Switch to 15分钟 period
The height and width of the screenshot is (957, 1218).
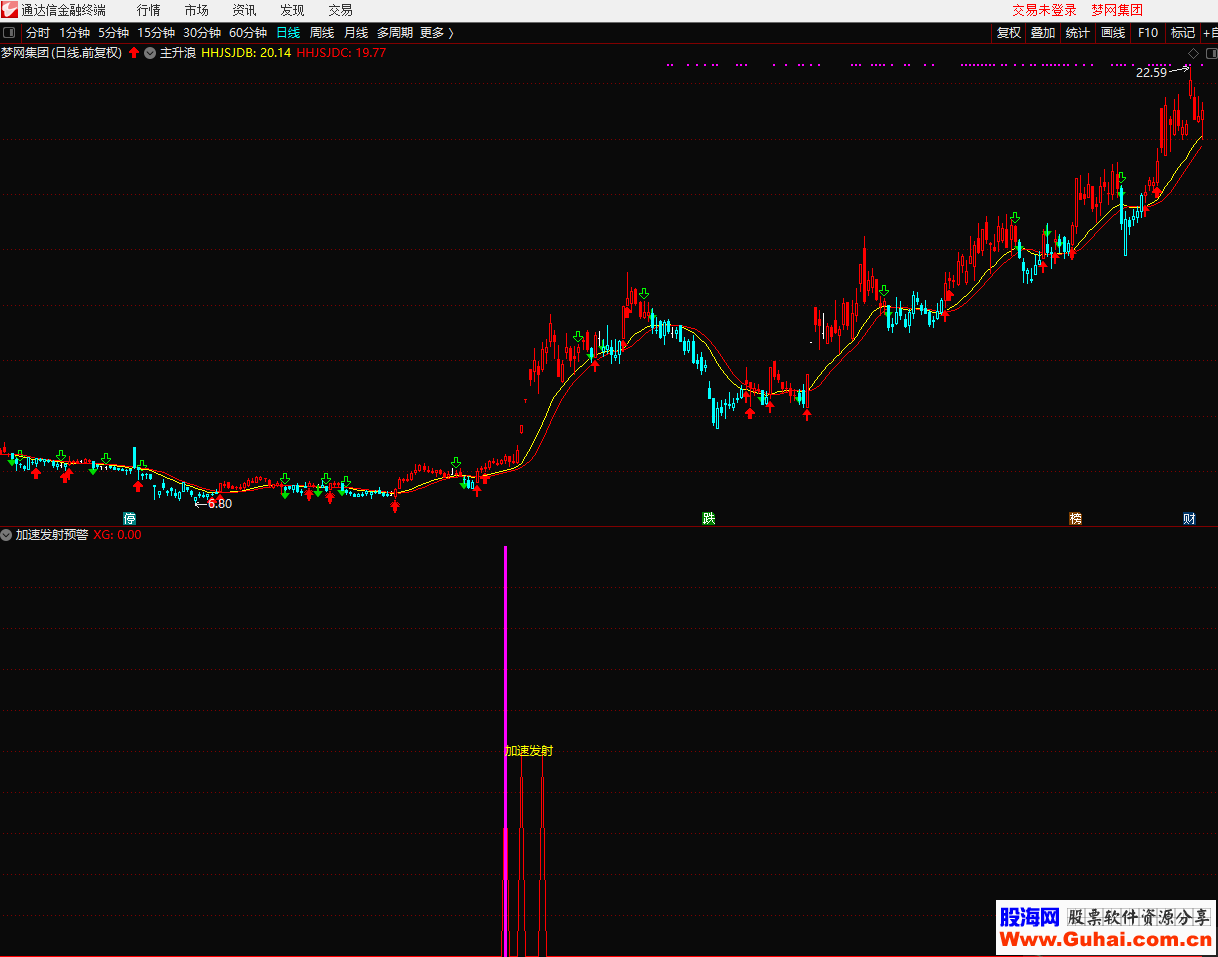tap(156, 33)
